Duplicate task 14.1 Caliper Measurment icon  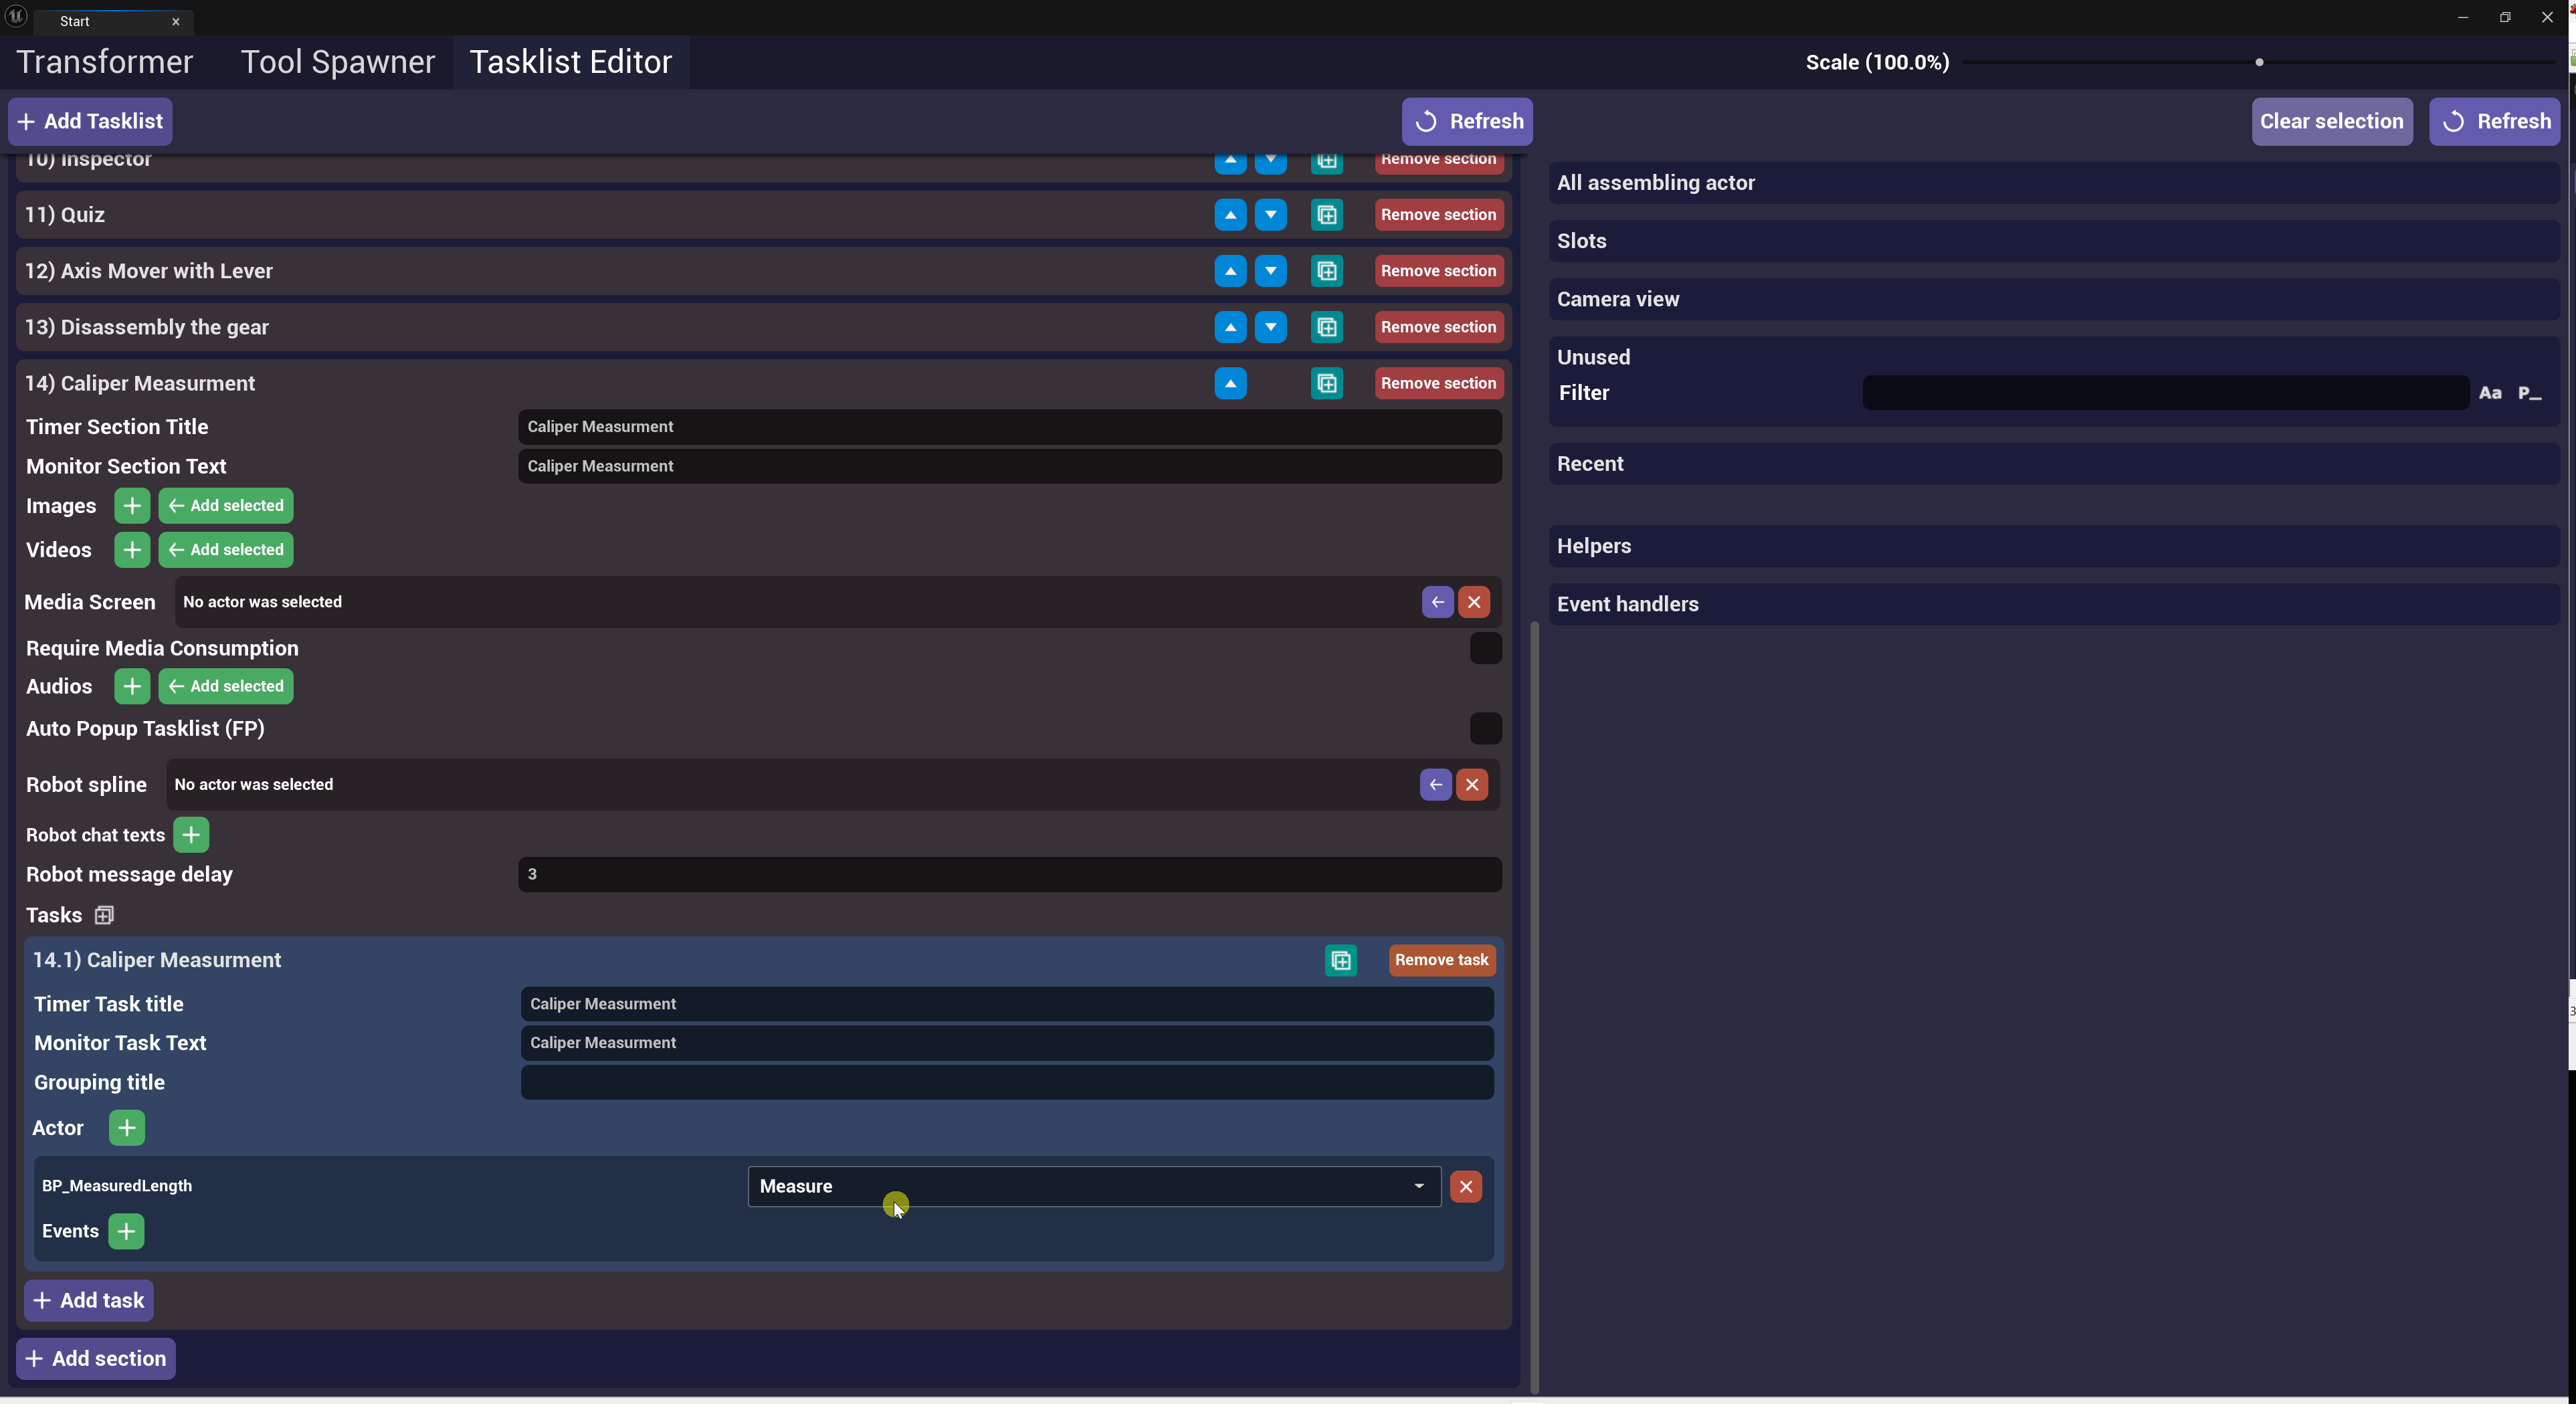(x=1340, y=961)
